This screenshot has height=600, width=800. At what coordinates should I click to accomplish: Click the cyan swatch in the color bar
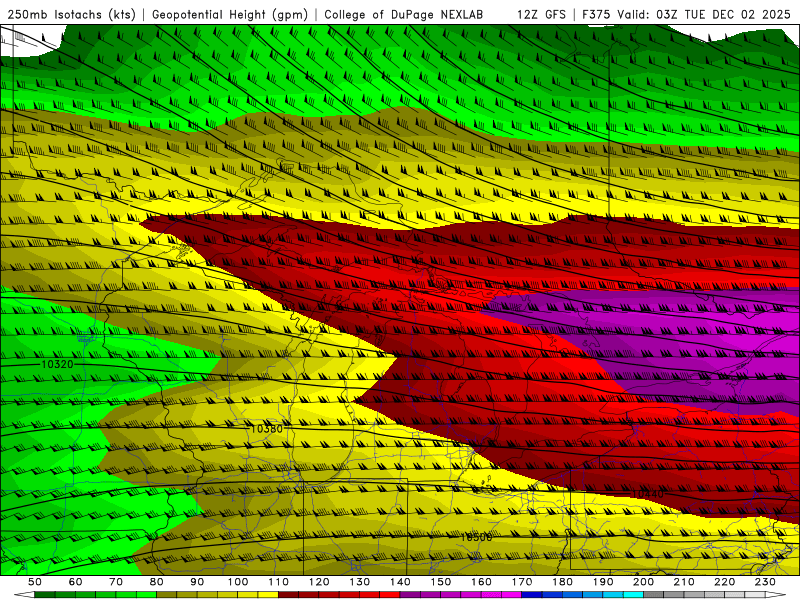point(633,594)
